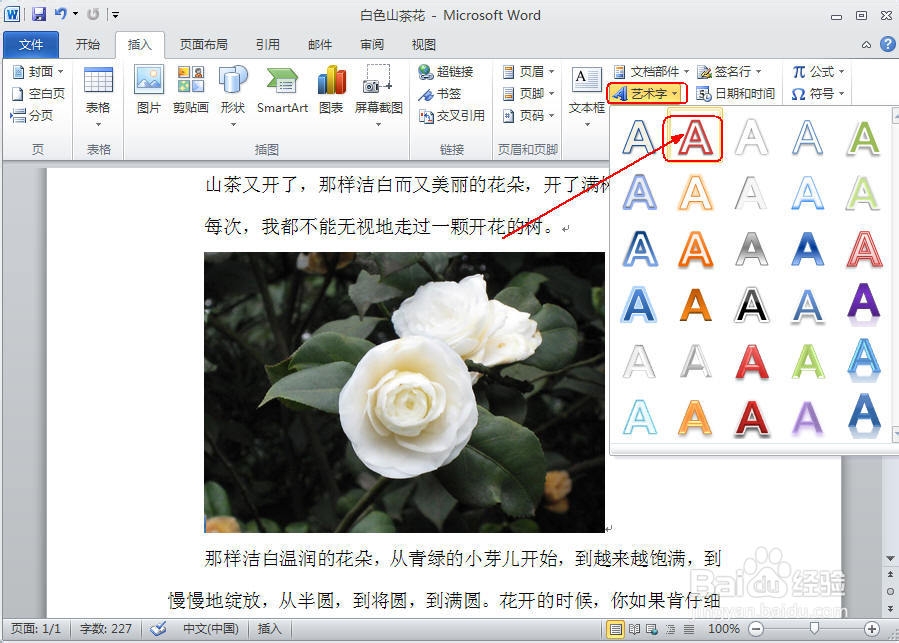
Task: Click the Save icon in quick access toolbar
Action: tap(38, 14)
